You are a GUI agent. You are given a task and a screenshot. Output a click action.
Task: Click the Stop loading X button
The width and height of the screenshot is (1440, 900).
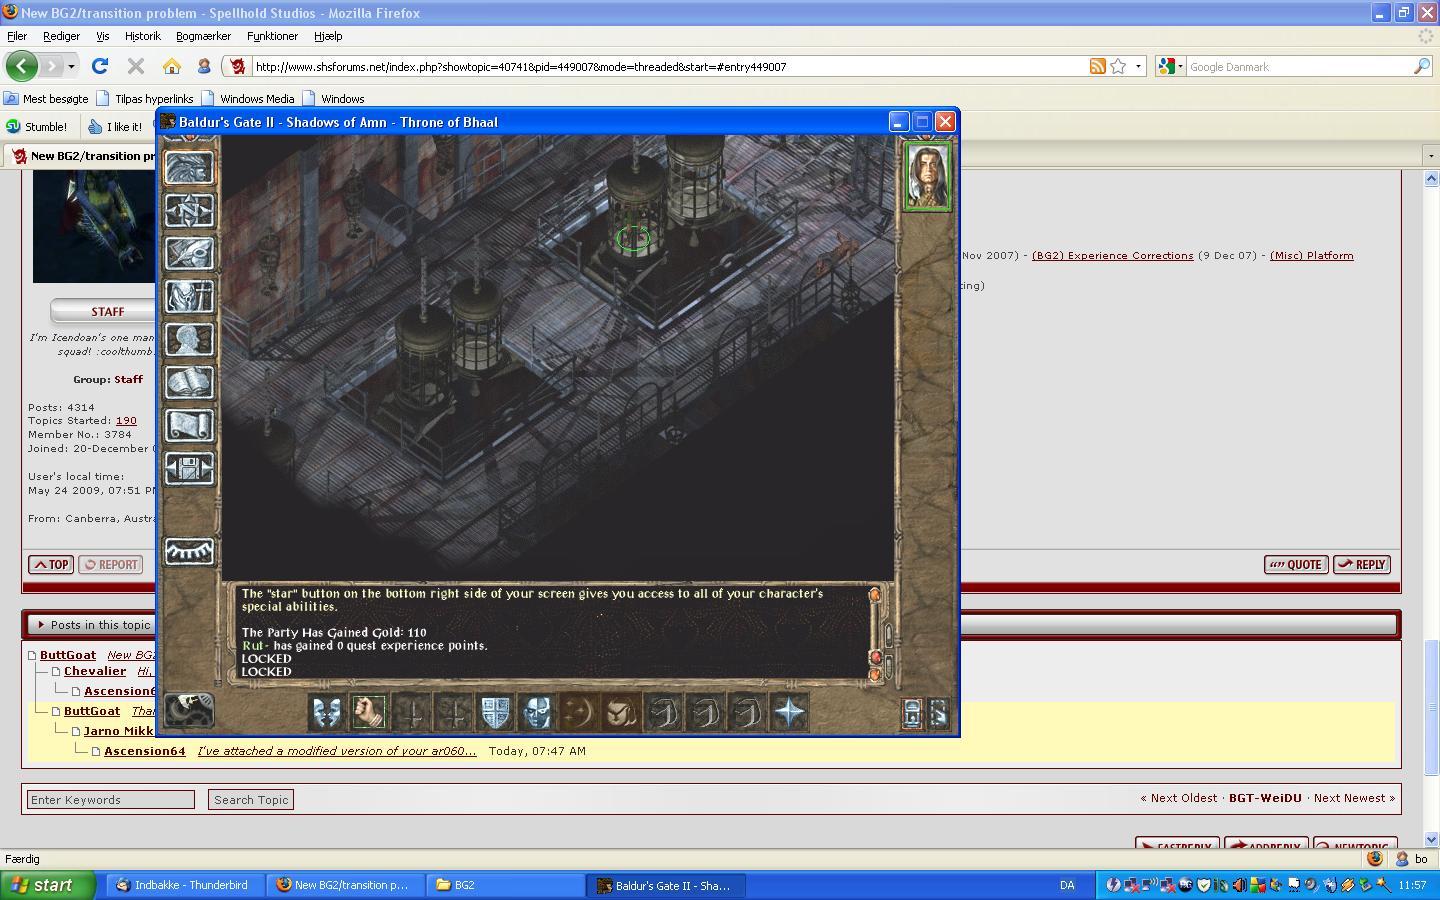click(136, 66)
